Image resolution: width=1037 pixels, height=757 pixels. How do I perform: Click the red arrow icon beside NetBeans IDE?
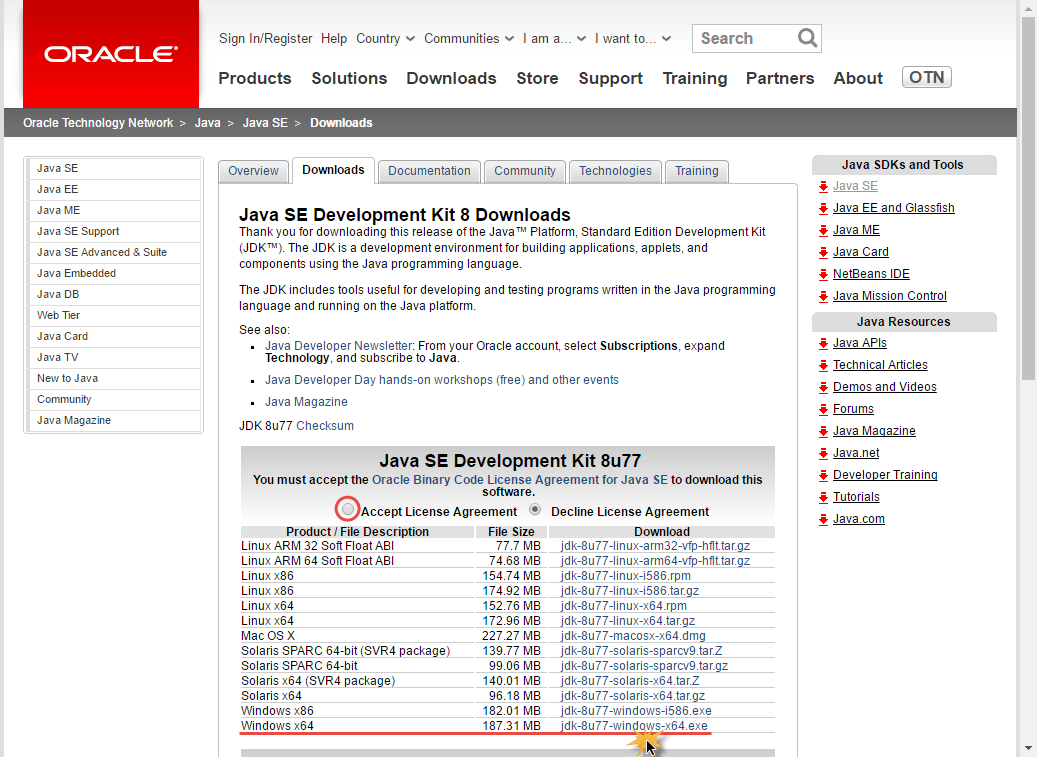point(823,274)
